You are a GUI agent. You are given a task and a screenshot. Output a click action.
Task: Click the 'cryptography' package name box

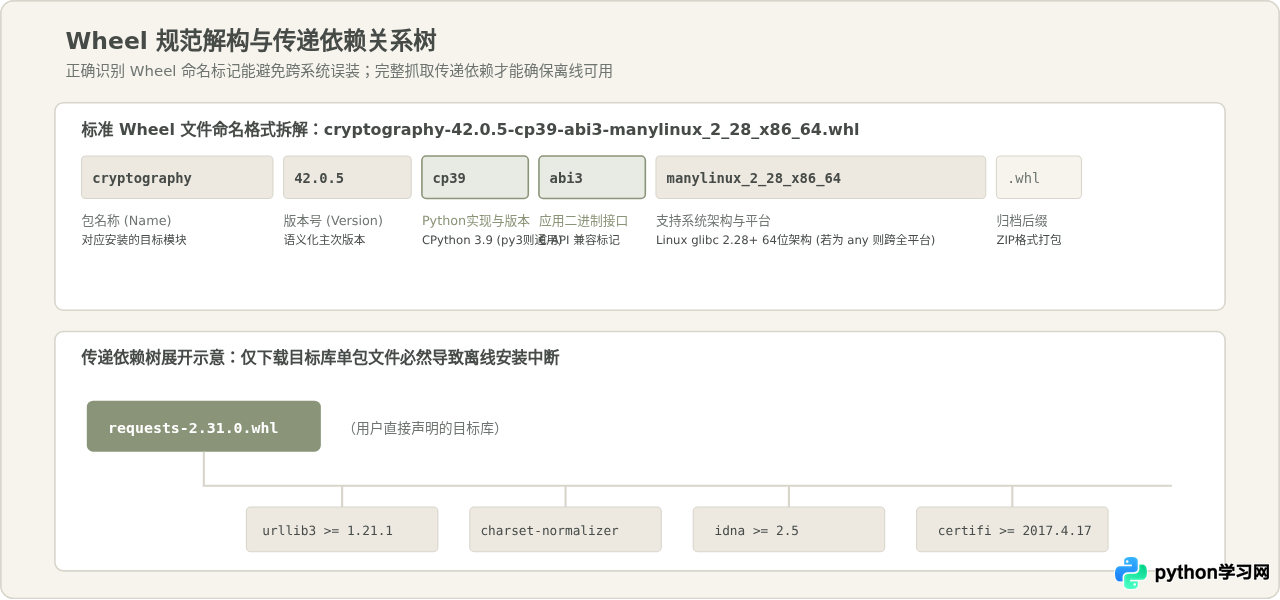[x=177, y=177]
